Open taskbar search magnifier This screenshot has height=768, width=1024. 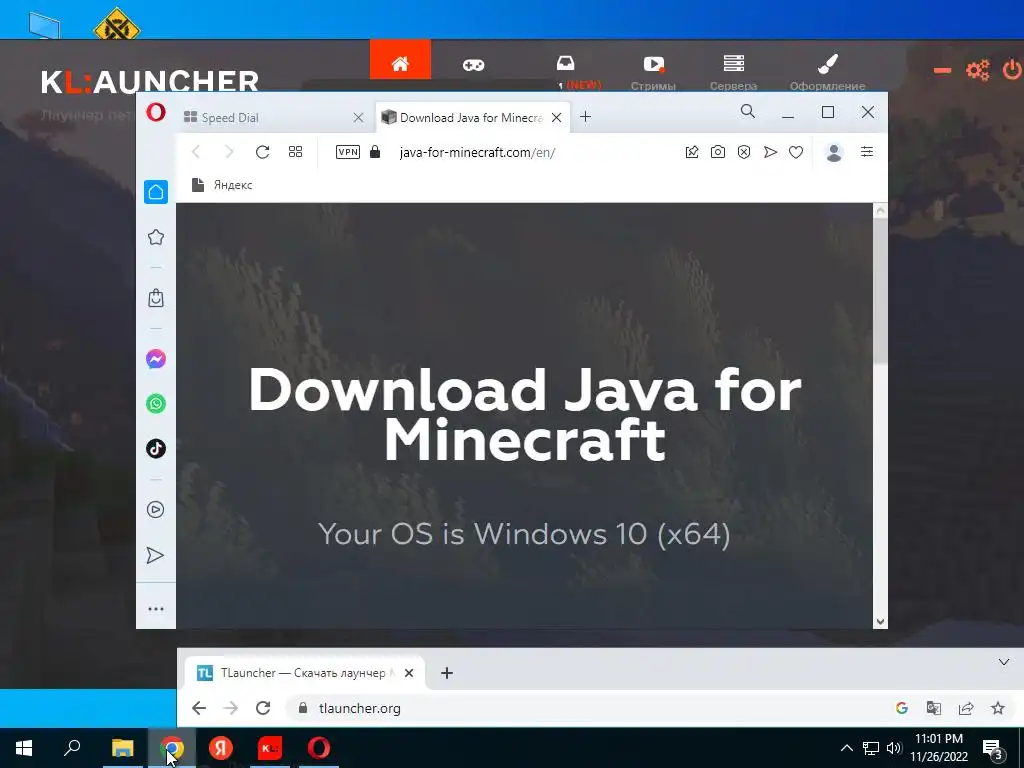(x=72, y=748)
